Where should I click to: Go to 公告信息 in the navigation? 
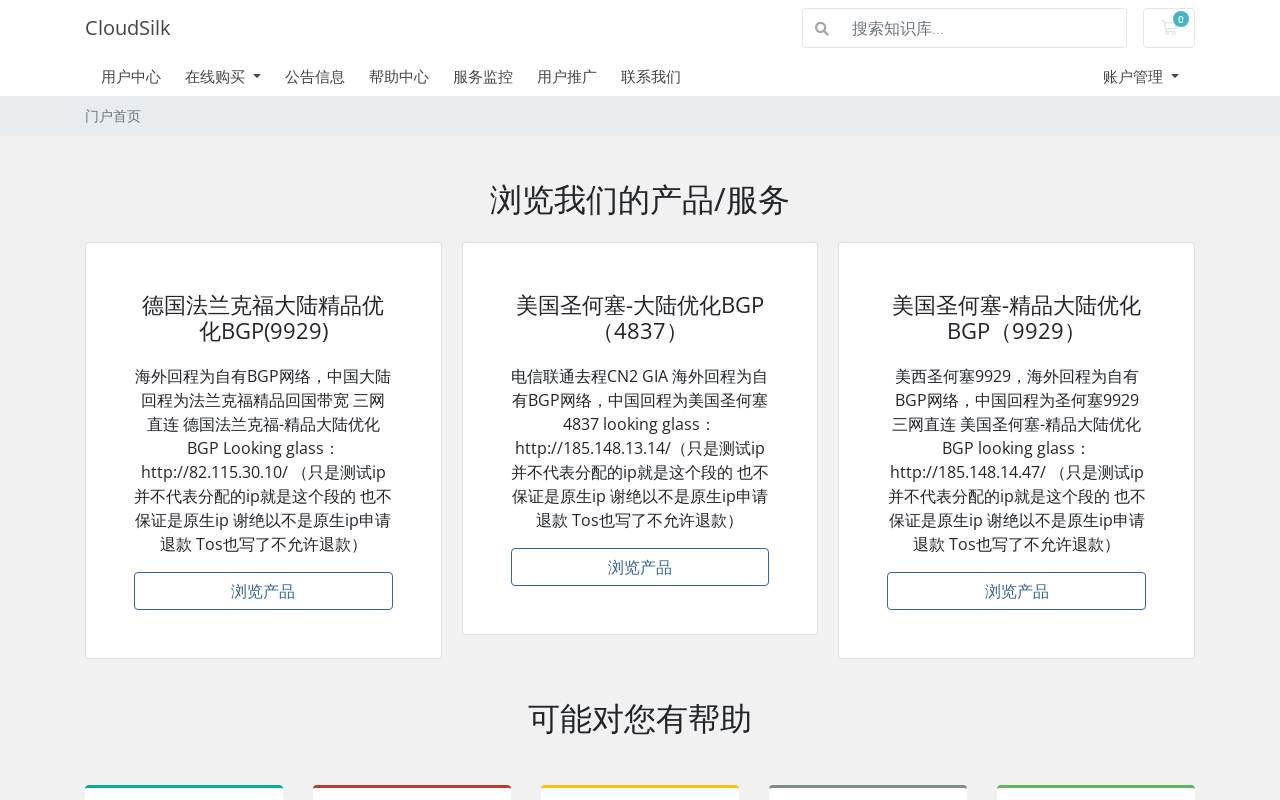pos(315,77)
